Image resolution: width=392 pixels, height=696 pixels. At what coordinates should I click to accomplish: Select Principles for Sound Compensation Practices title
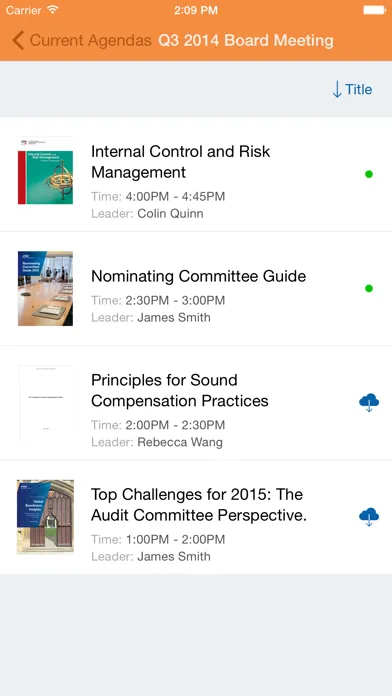coord(179,391)
